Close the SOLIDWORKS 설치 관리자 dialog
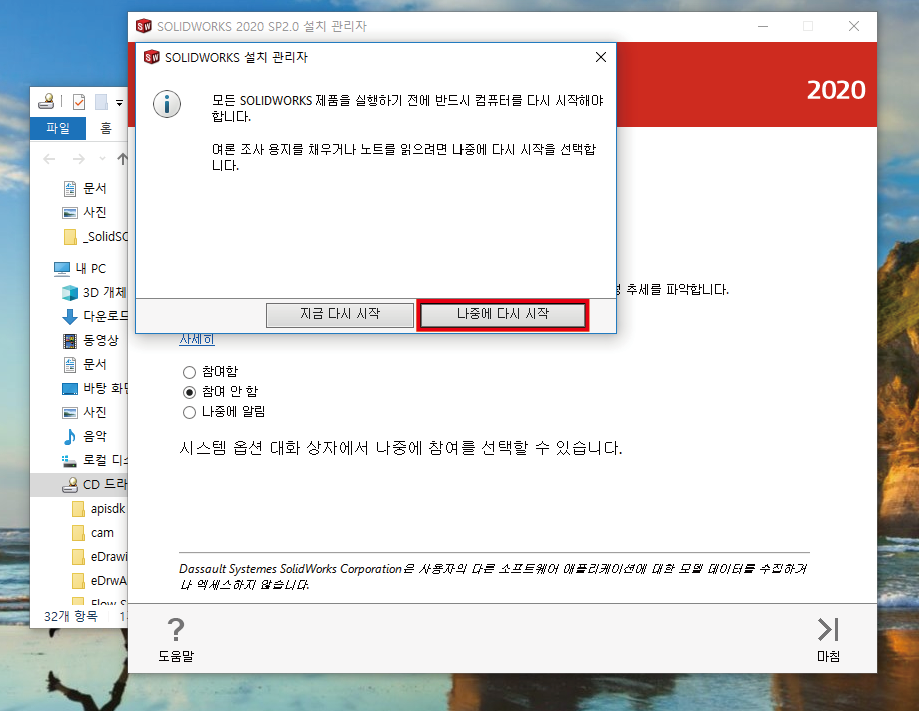The image size is (919, 711). [601, 57]
